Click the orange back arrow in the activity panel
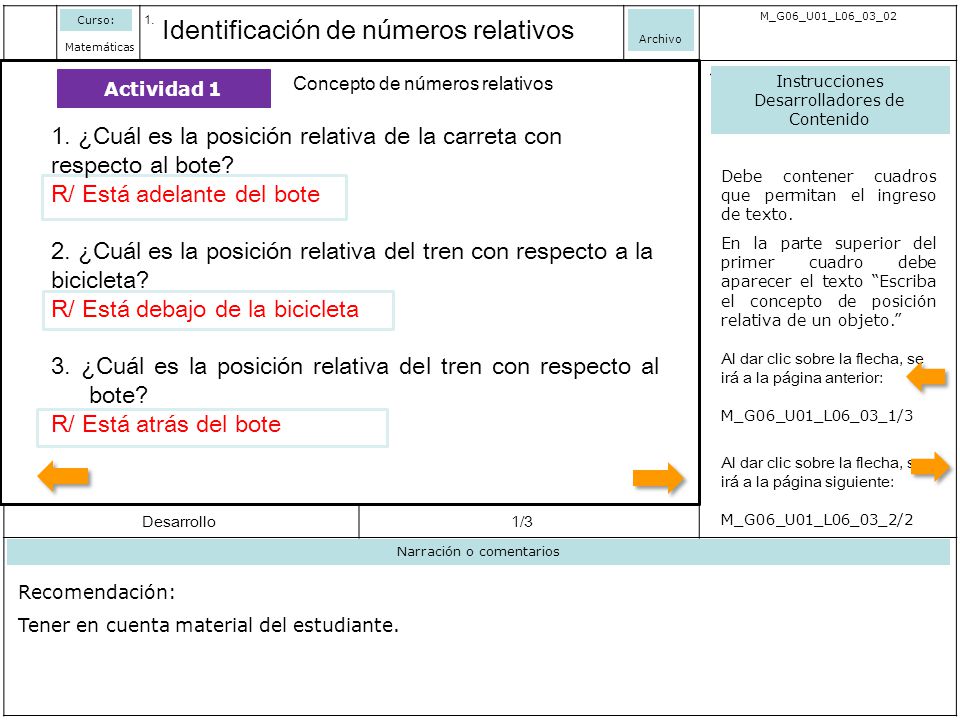Viewport: 960px width, 720px height. point(64,476)
